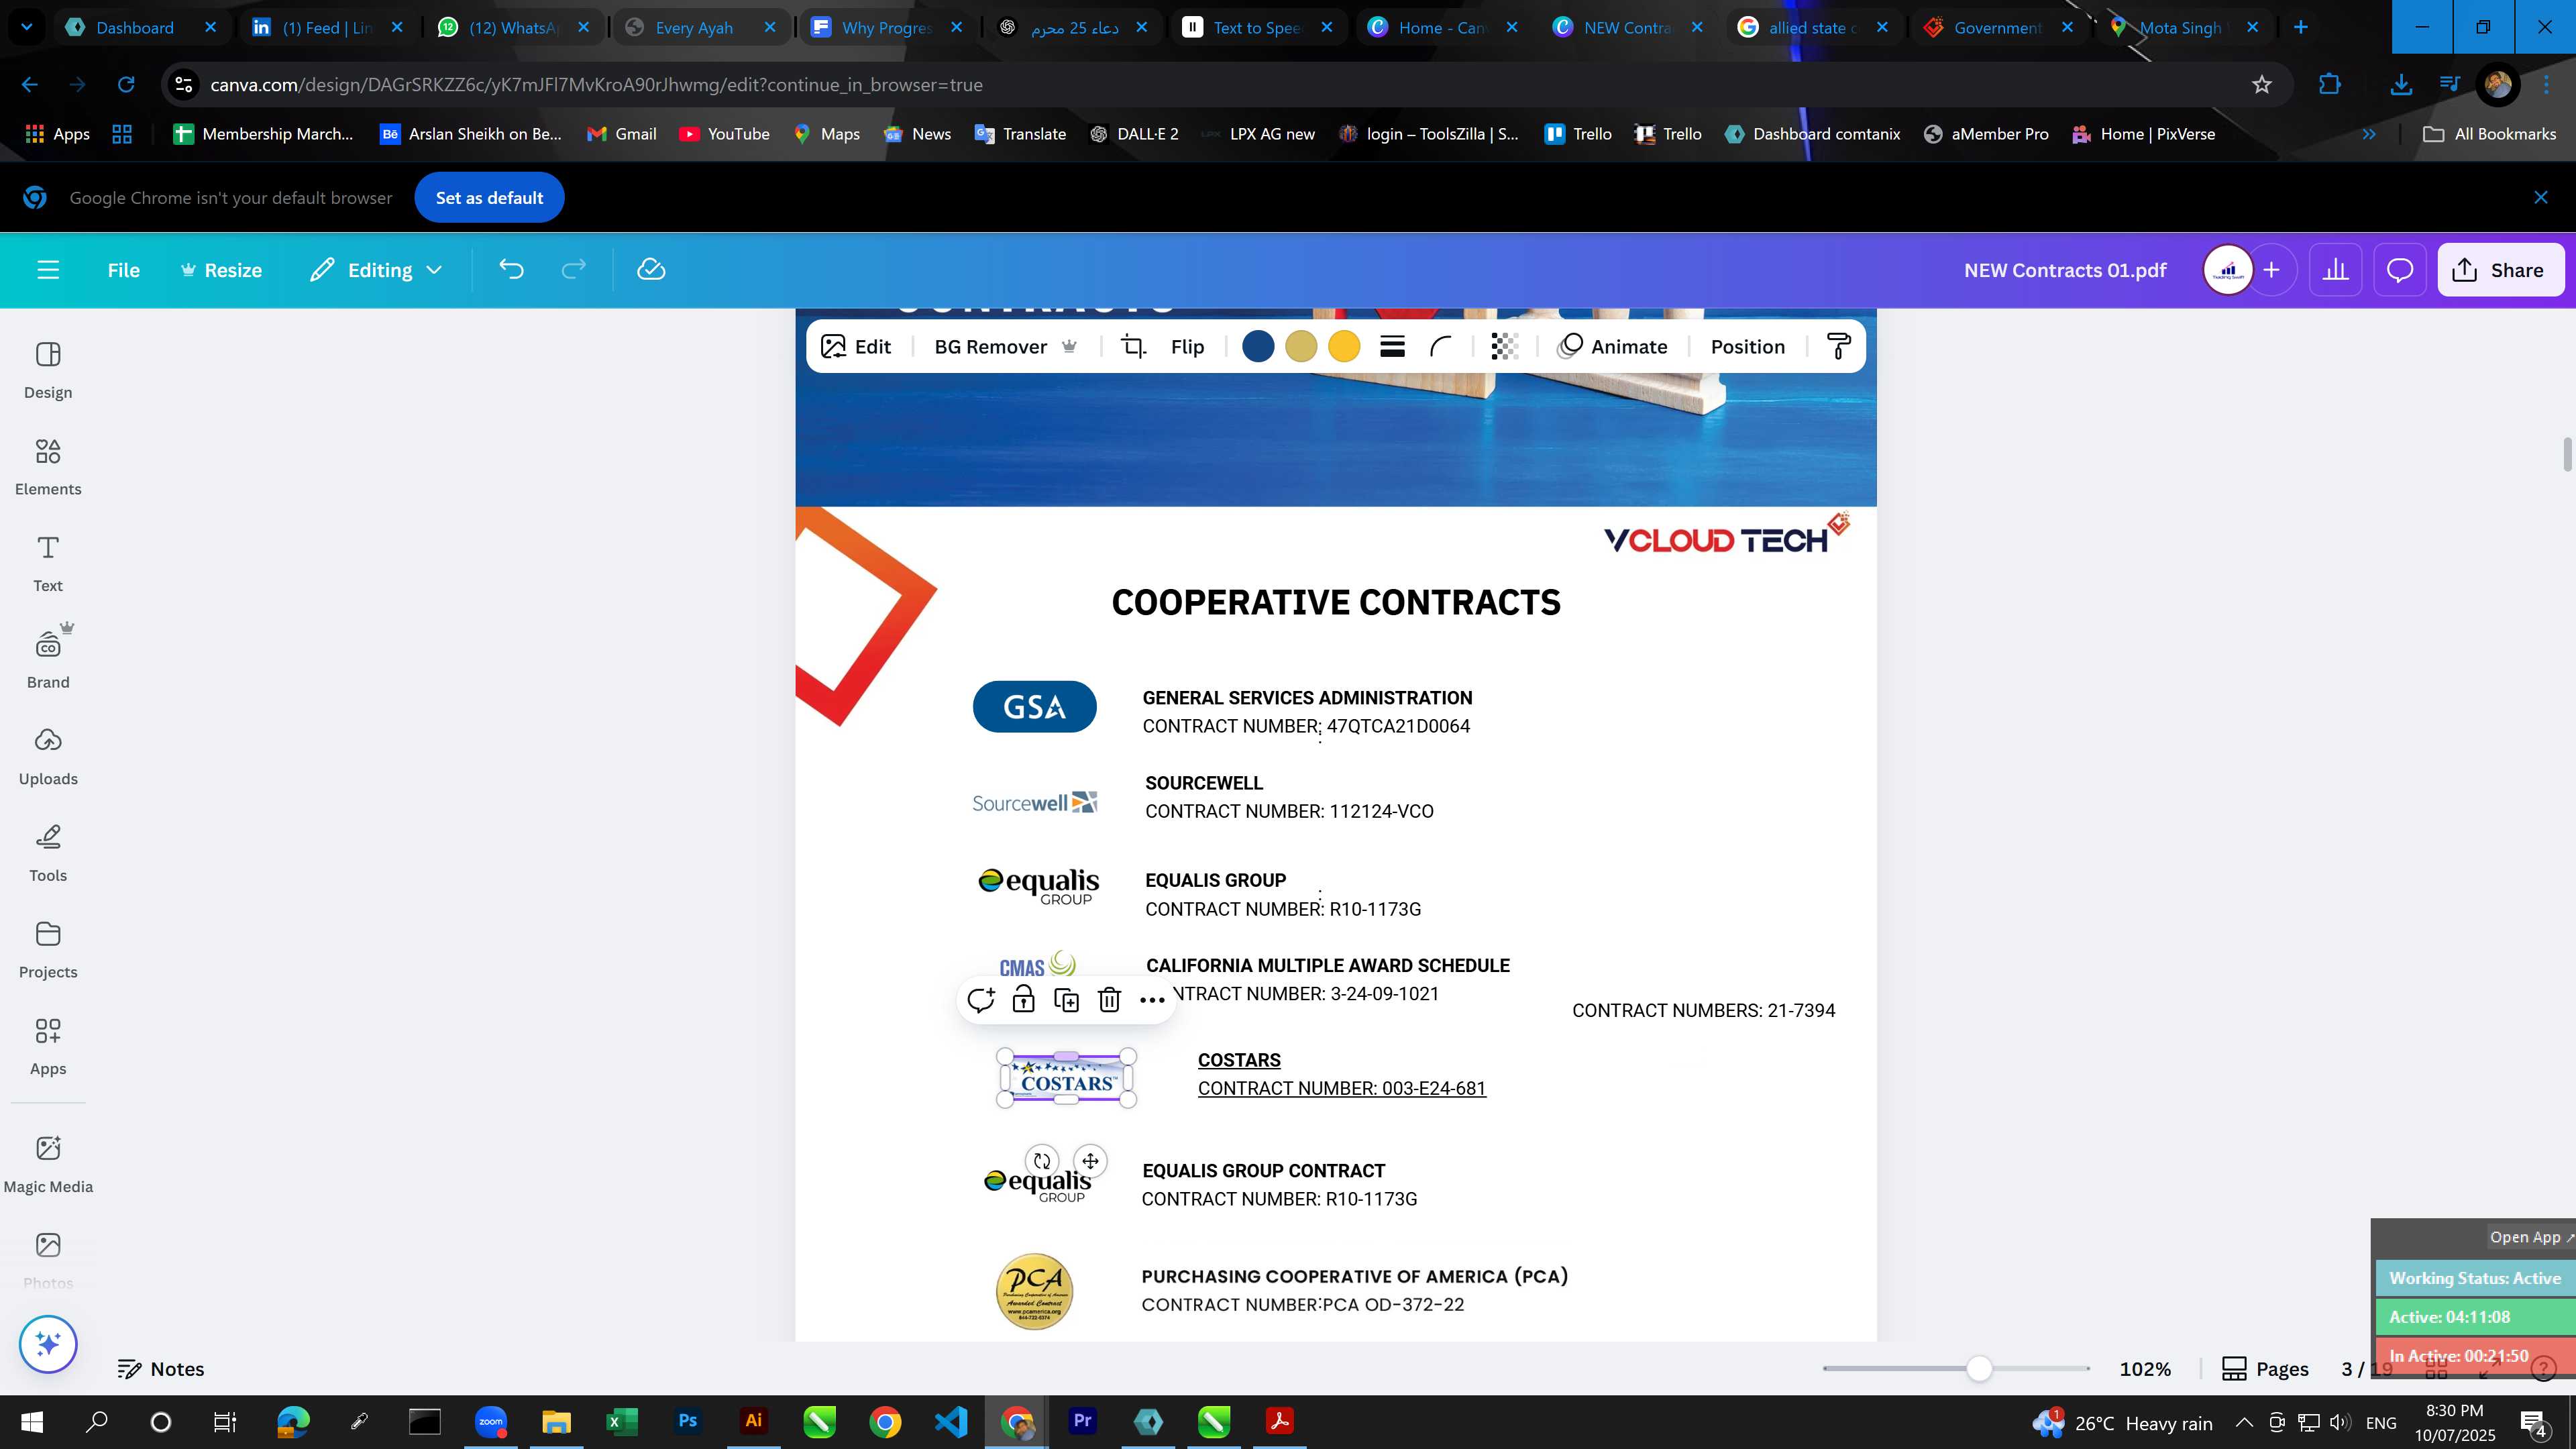Open corner rounding option
2576x1449 pixels.
(x=1440, y=347)
